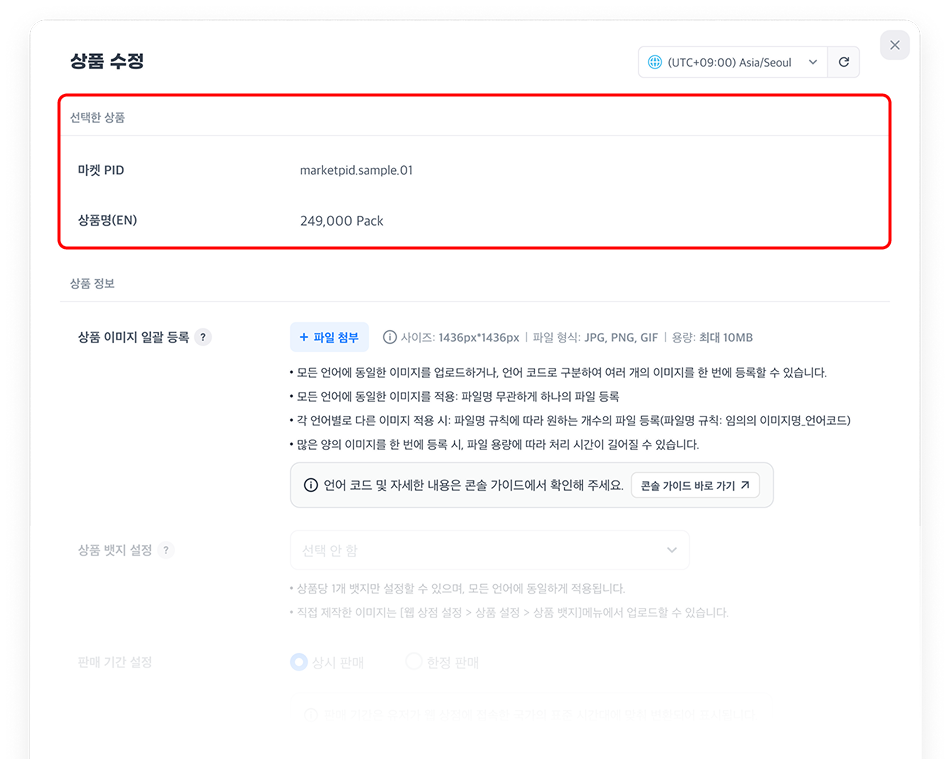This screenshot has height=759, width=949.
Task: Open the Asia/Seoul timezone dropdown
Action: point(733,62)
